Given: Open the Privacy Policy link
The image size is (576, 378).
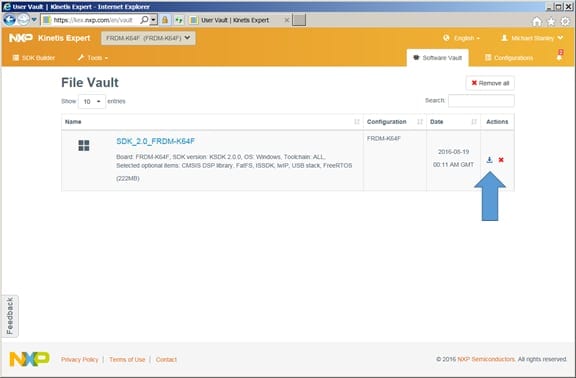Looking at the screenshot, I should 80,359.
